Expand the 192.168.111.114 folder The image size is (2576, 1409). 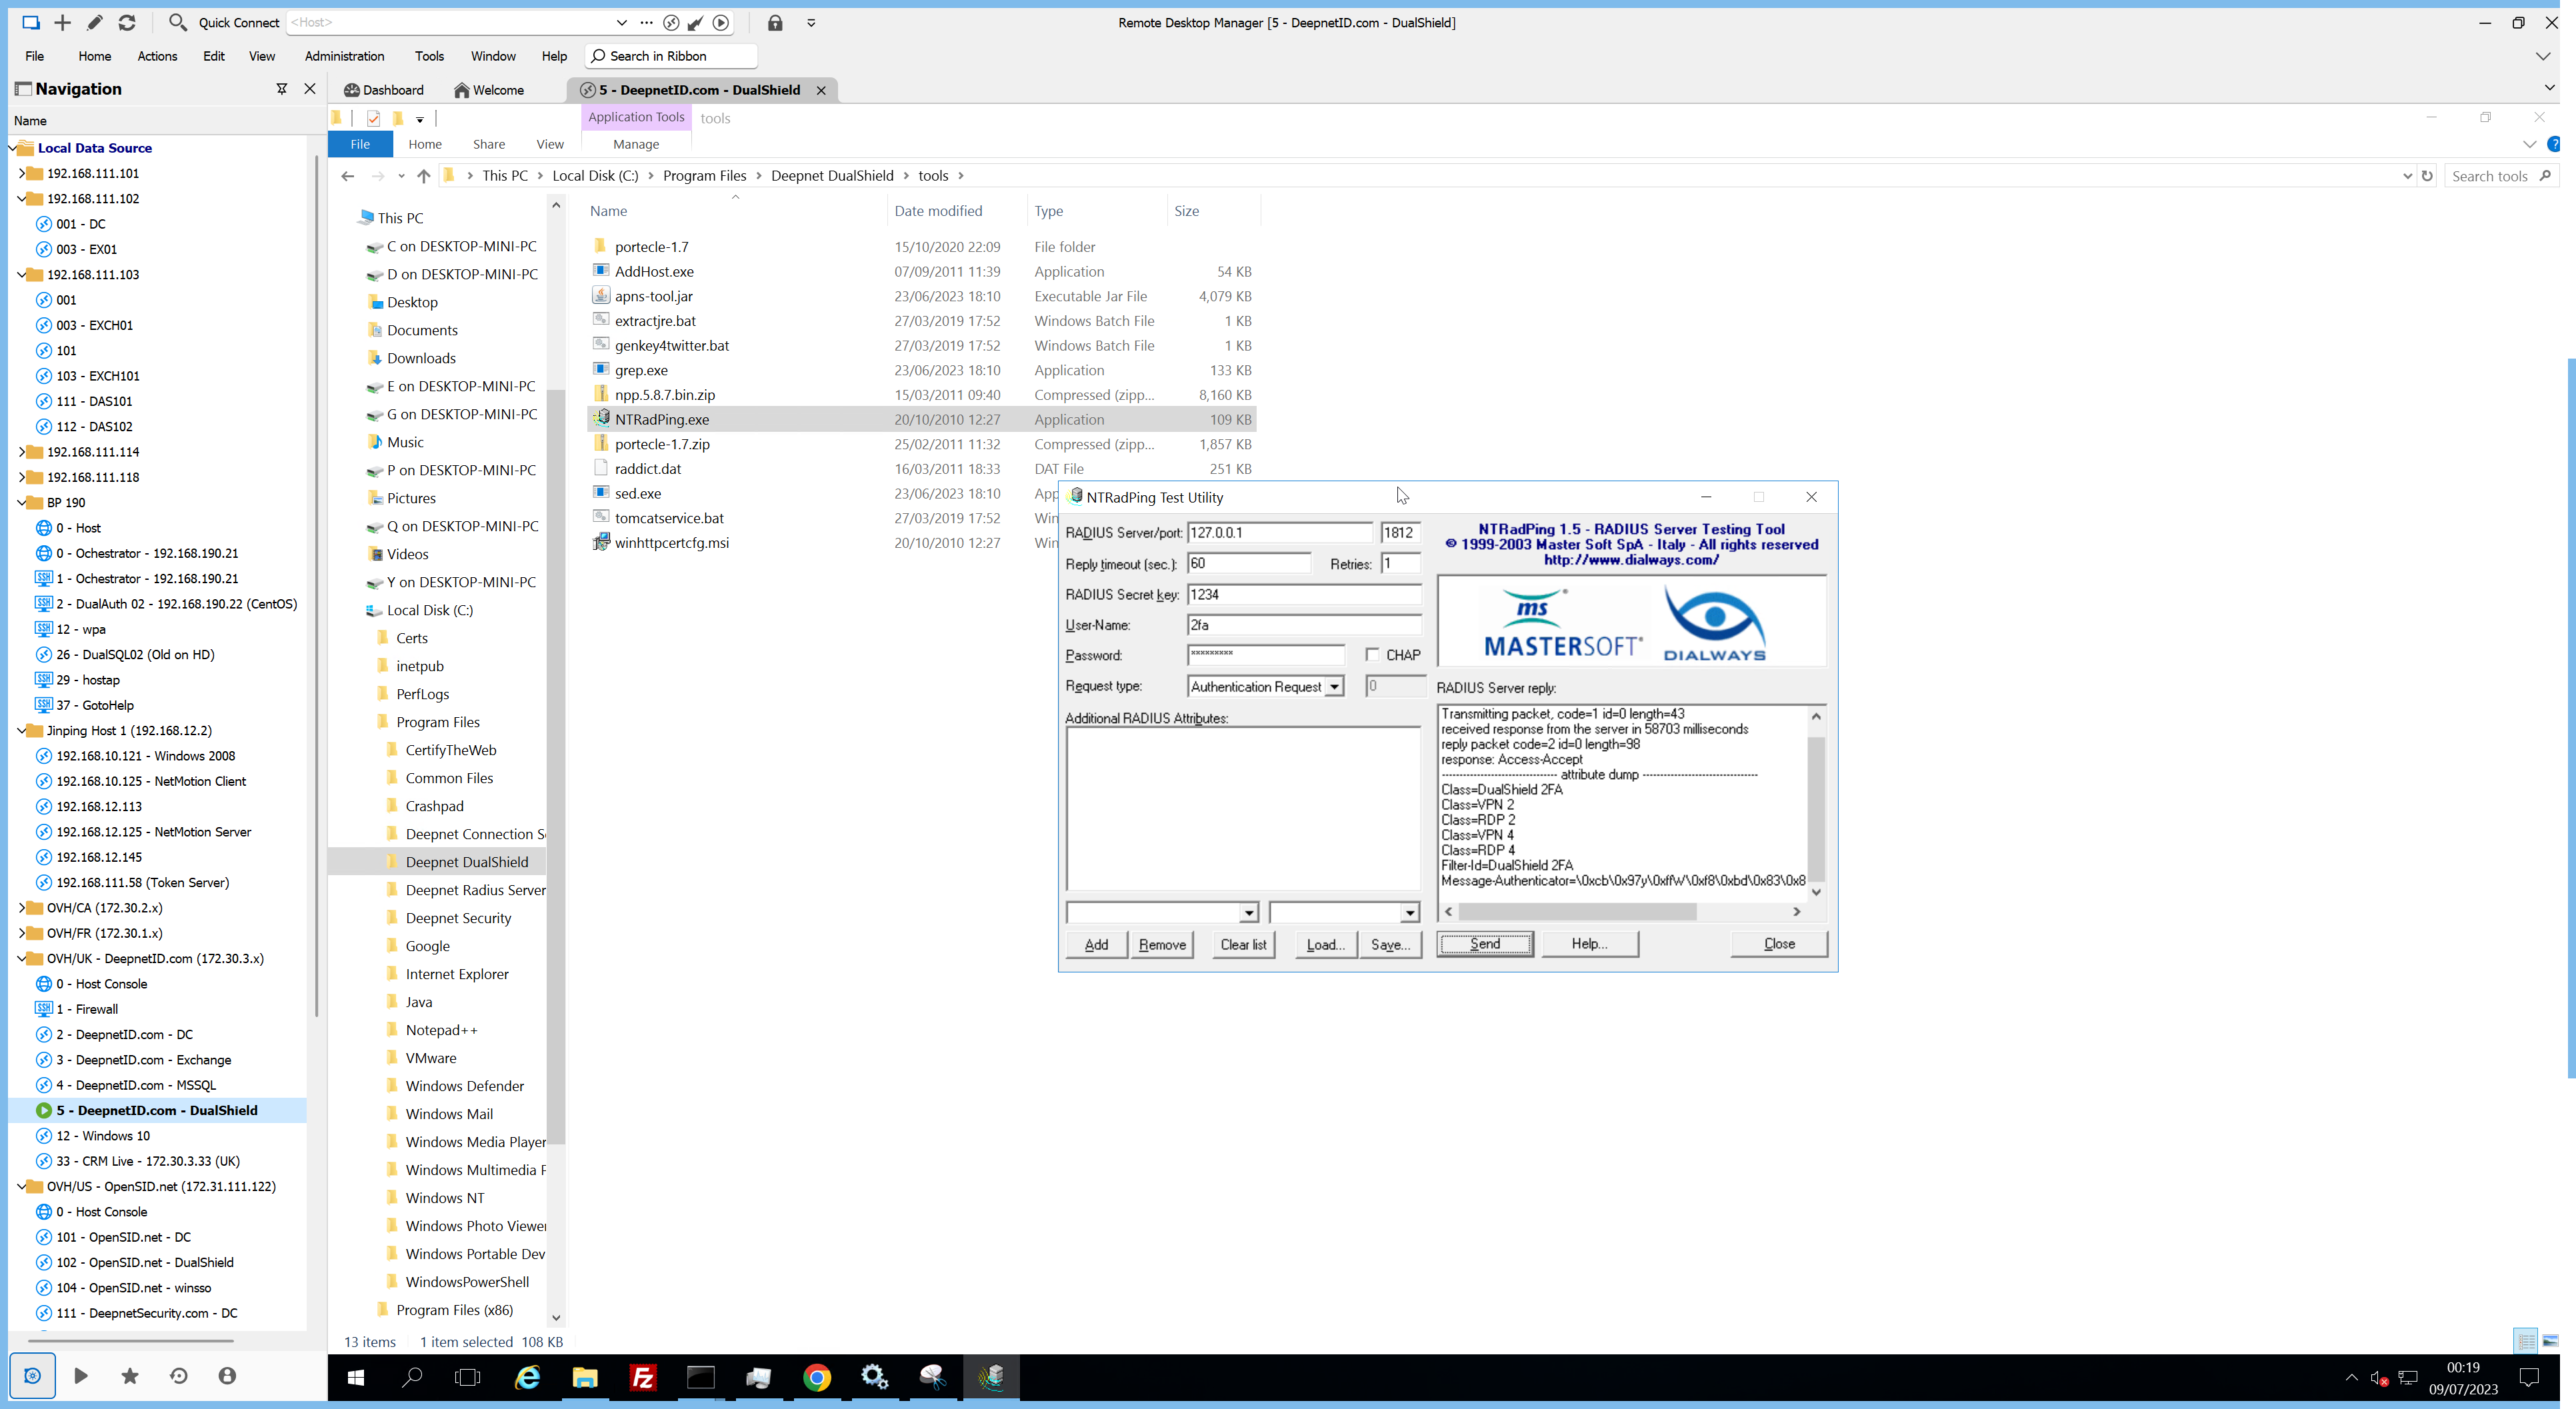tap(22, 452)
